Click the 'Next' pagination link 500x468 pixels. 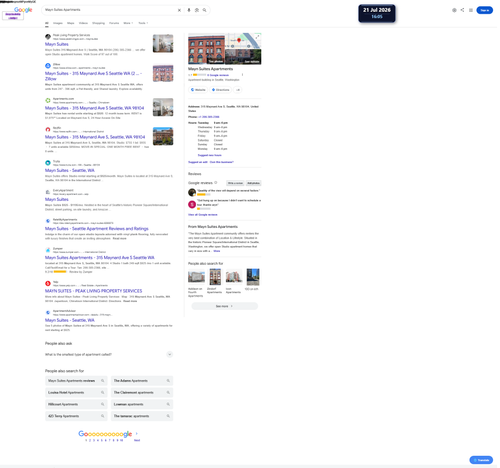pyautogui.click(x=138, y=441)
